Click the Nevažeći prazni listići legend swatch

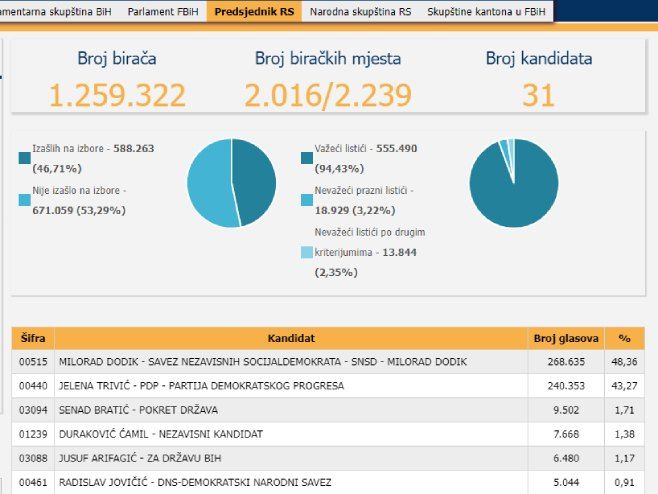pyautogui.click(x=307, y=200)
